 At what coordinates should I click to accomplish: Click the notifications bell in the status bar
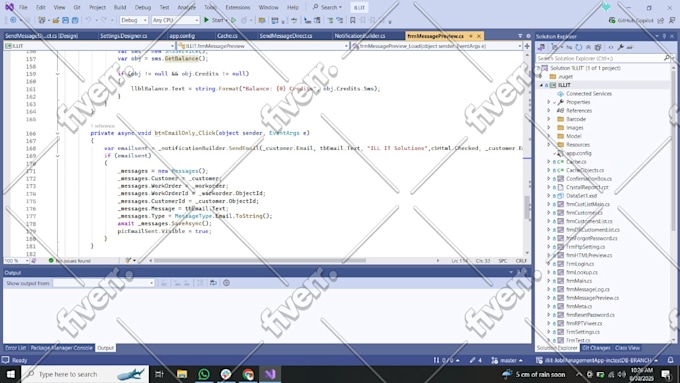click(670, 360)
